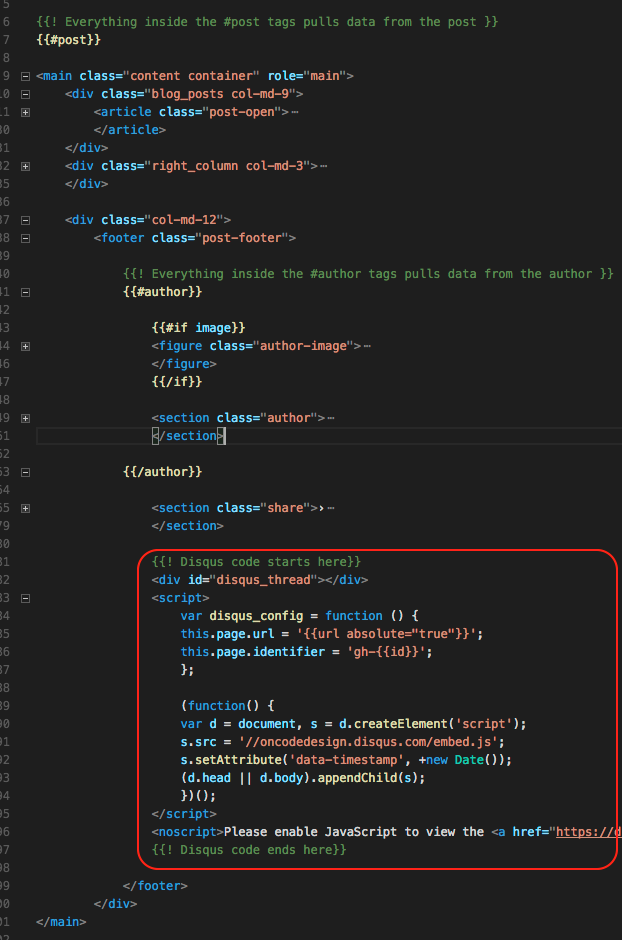Toggle fold marker beside {{/author}} line
This screenshot has height=940, width=622.
pyautogui.click(x=25, y=472)
